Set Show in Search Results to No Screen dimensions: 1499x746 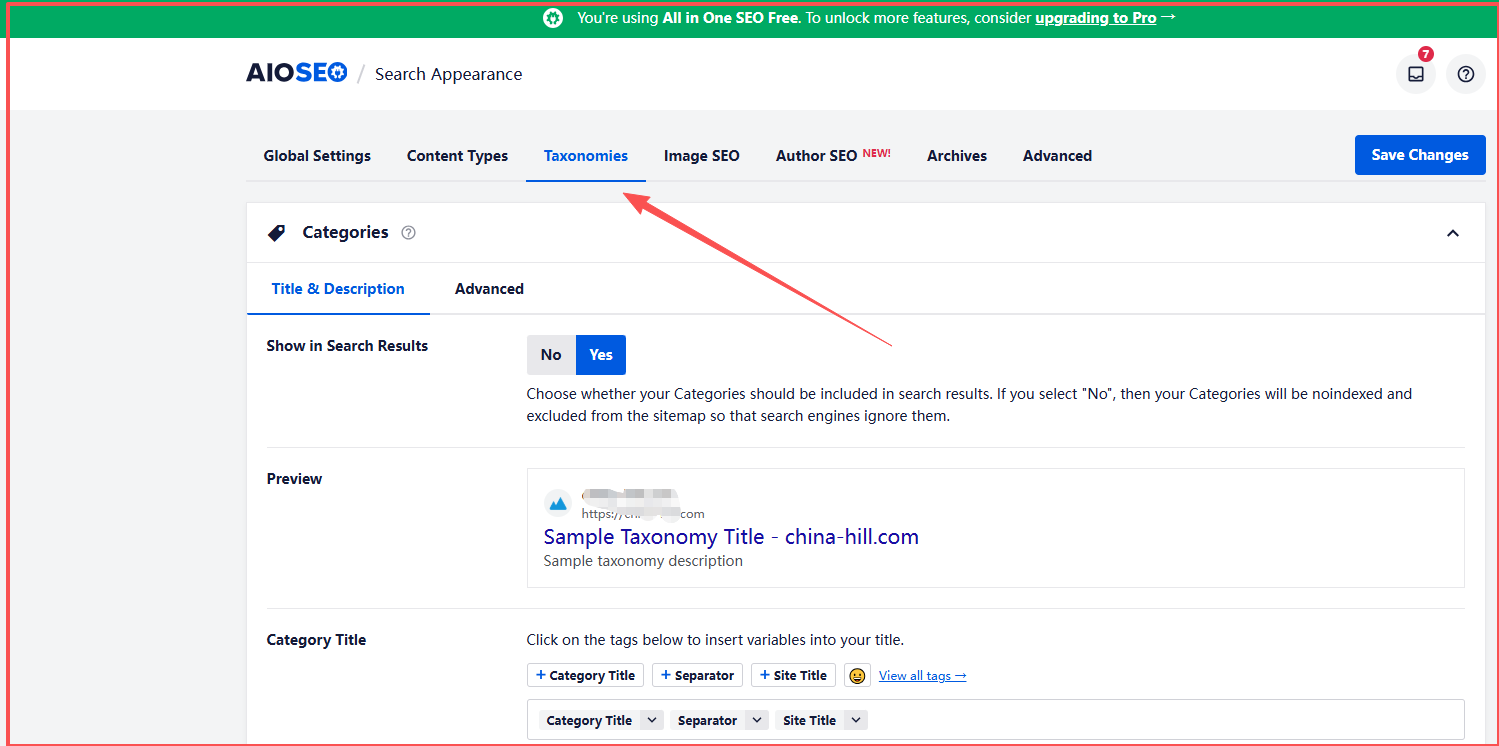click(551, 355)
